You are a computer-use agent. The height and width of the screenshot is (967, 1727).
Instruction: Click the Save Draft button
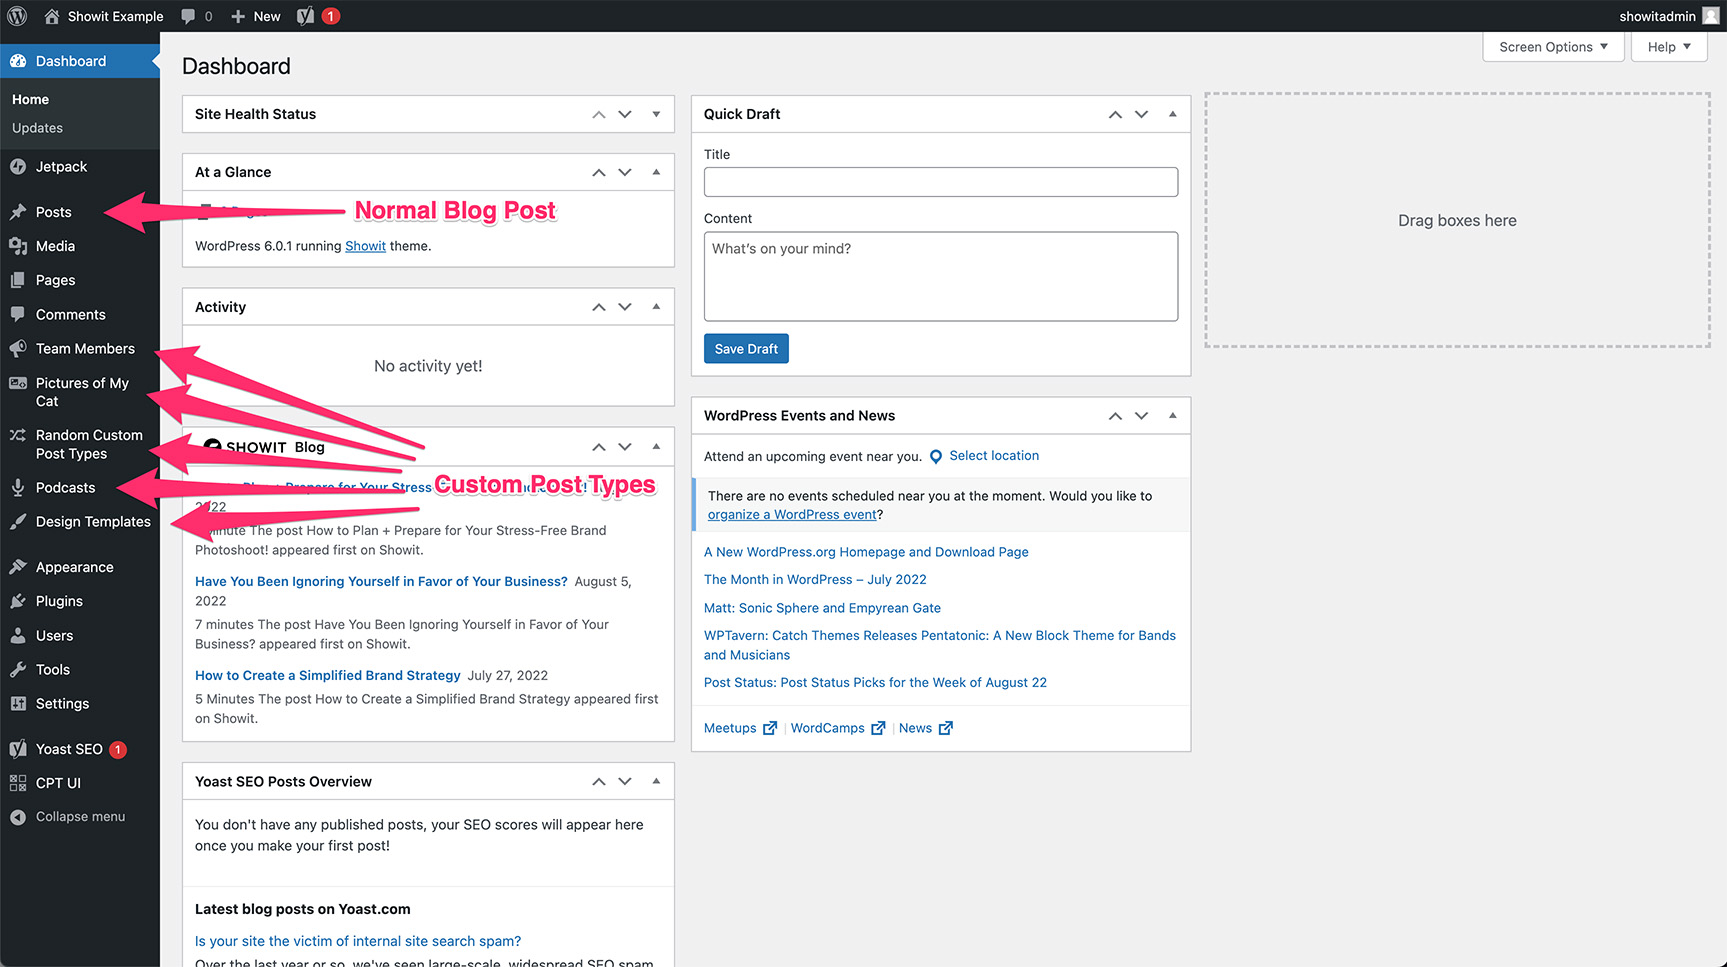pos(745,348)
